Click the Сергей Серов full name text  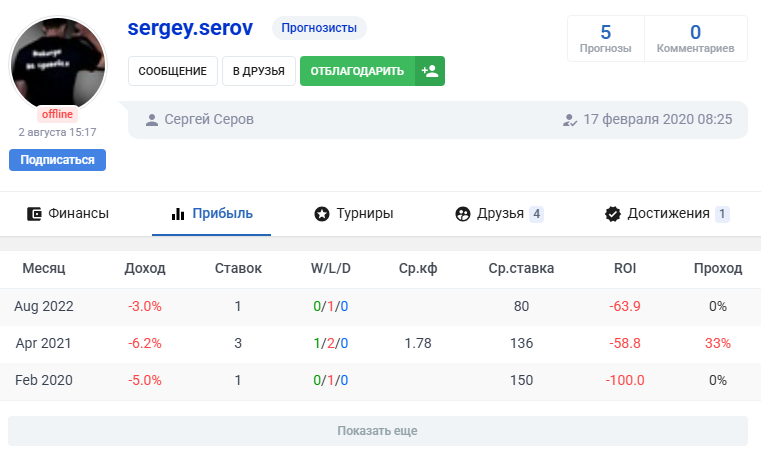(x=209, y=119)
